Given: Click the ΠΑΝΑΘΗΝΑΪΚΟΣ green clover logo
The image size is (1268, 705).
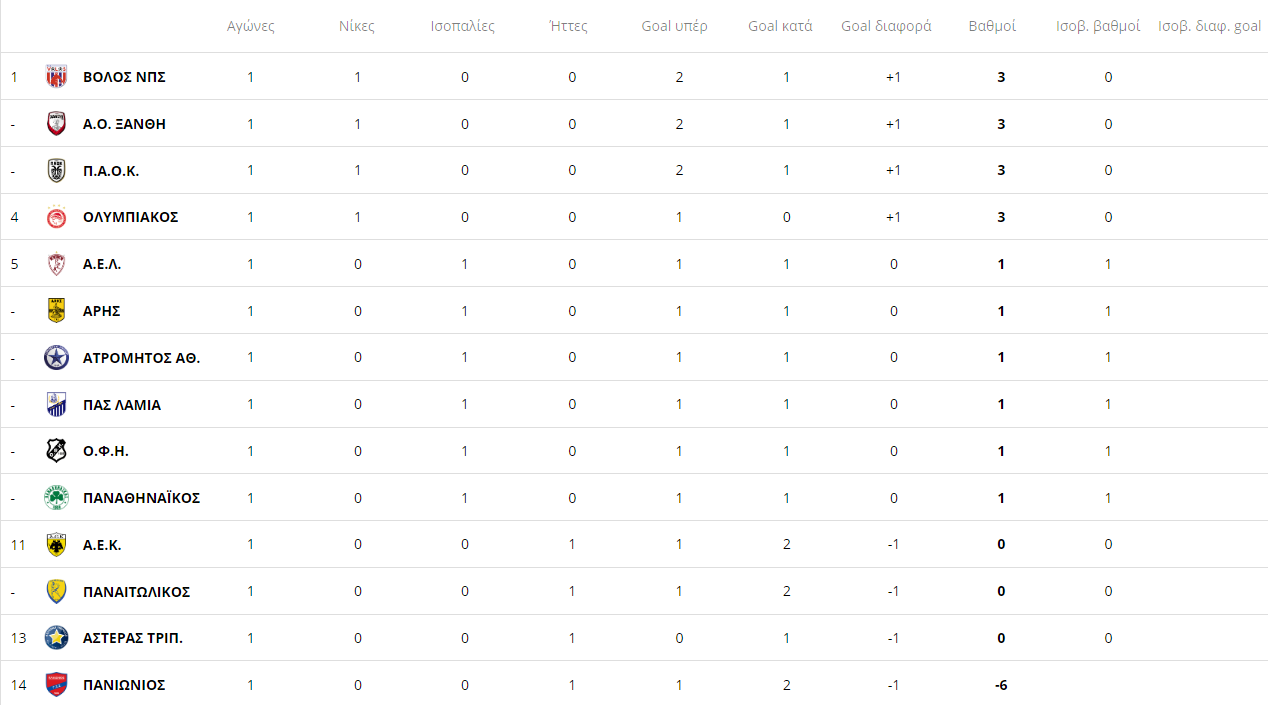Looking at the screenshot, I should [57, 498].
